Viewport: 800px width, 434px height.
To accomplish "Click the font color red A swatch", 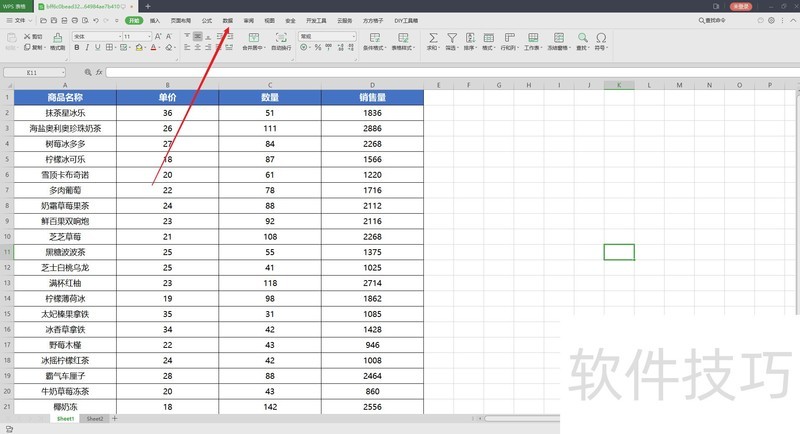I will 153,47.
